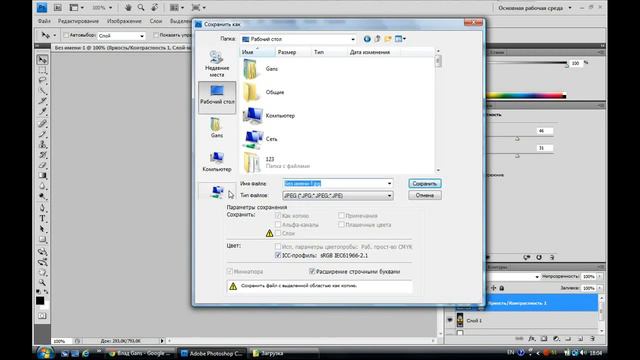Select the Clone Stamp tool
Image resolution: width=640 pixels, height=360 pixels.
point(42,144)
